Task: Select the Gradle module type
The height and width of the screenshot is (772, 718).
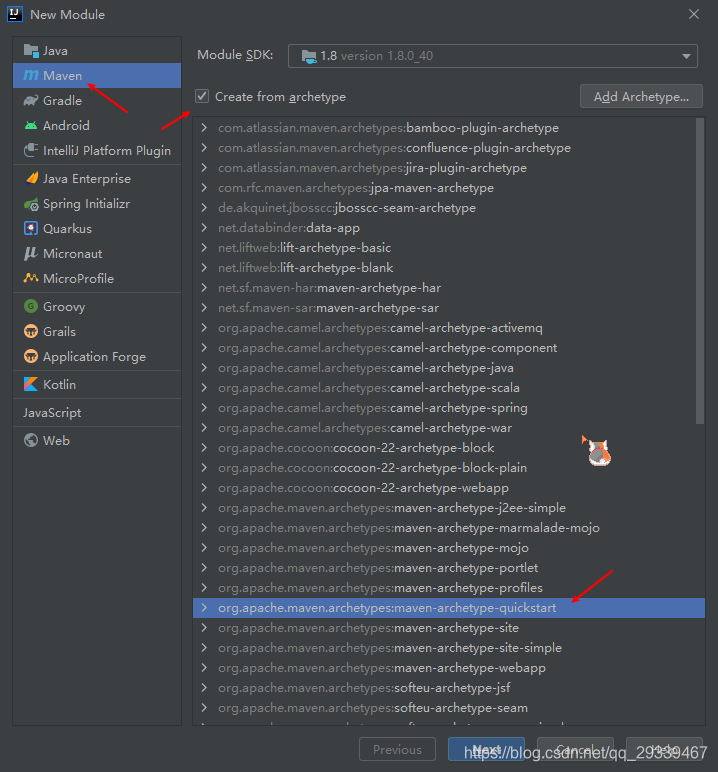Action: pyautogui.click(x=97, y=100)
